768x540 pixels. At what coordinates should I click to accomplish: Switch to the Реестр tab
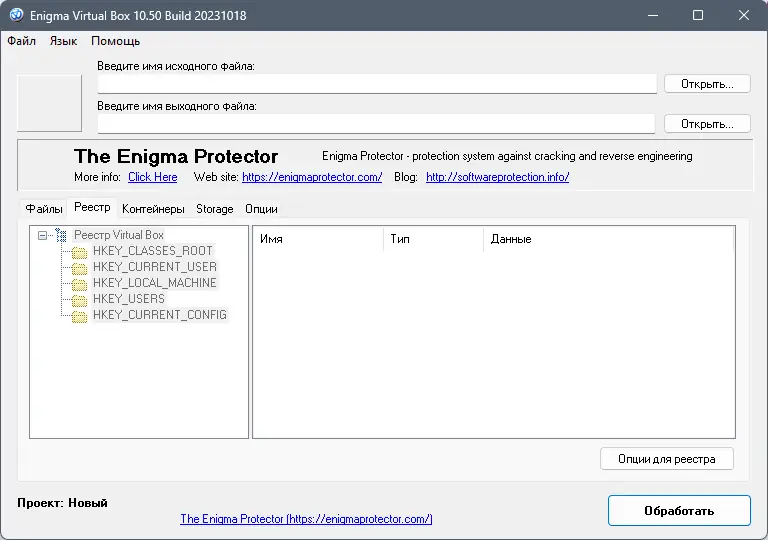click(x=92, y=207)
